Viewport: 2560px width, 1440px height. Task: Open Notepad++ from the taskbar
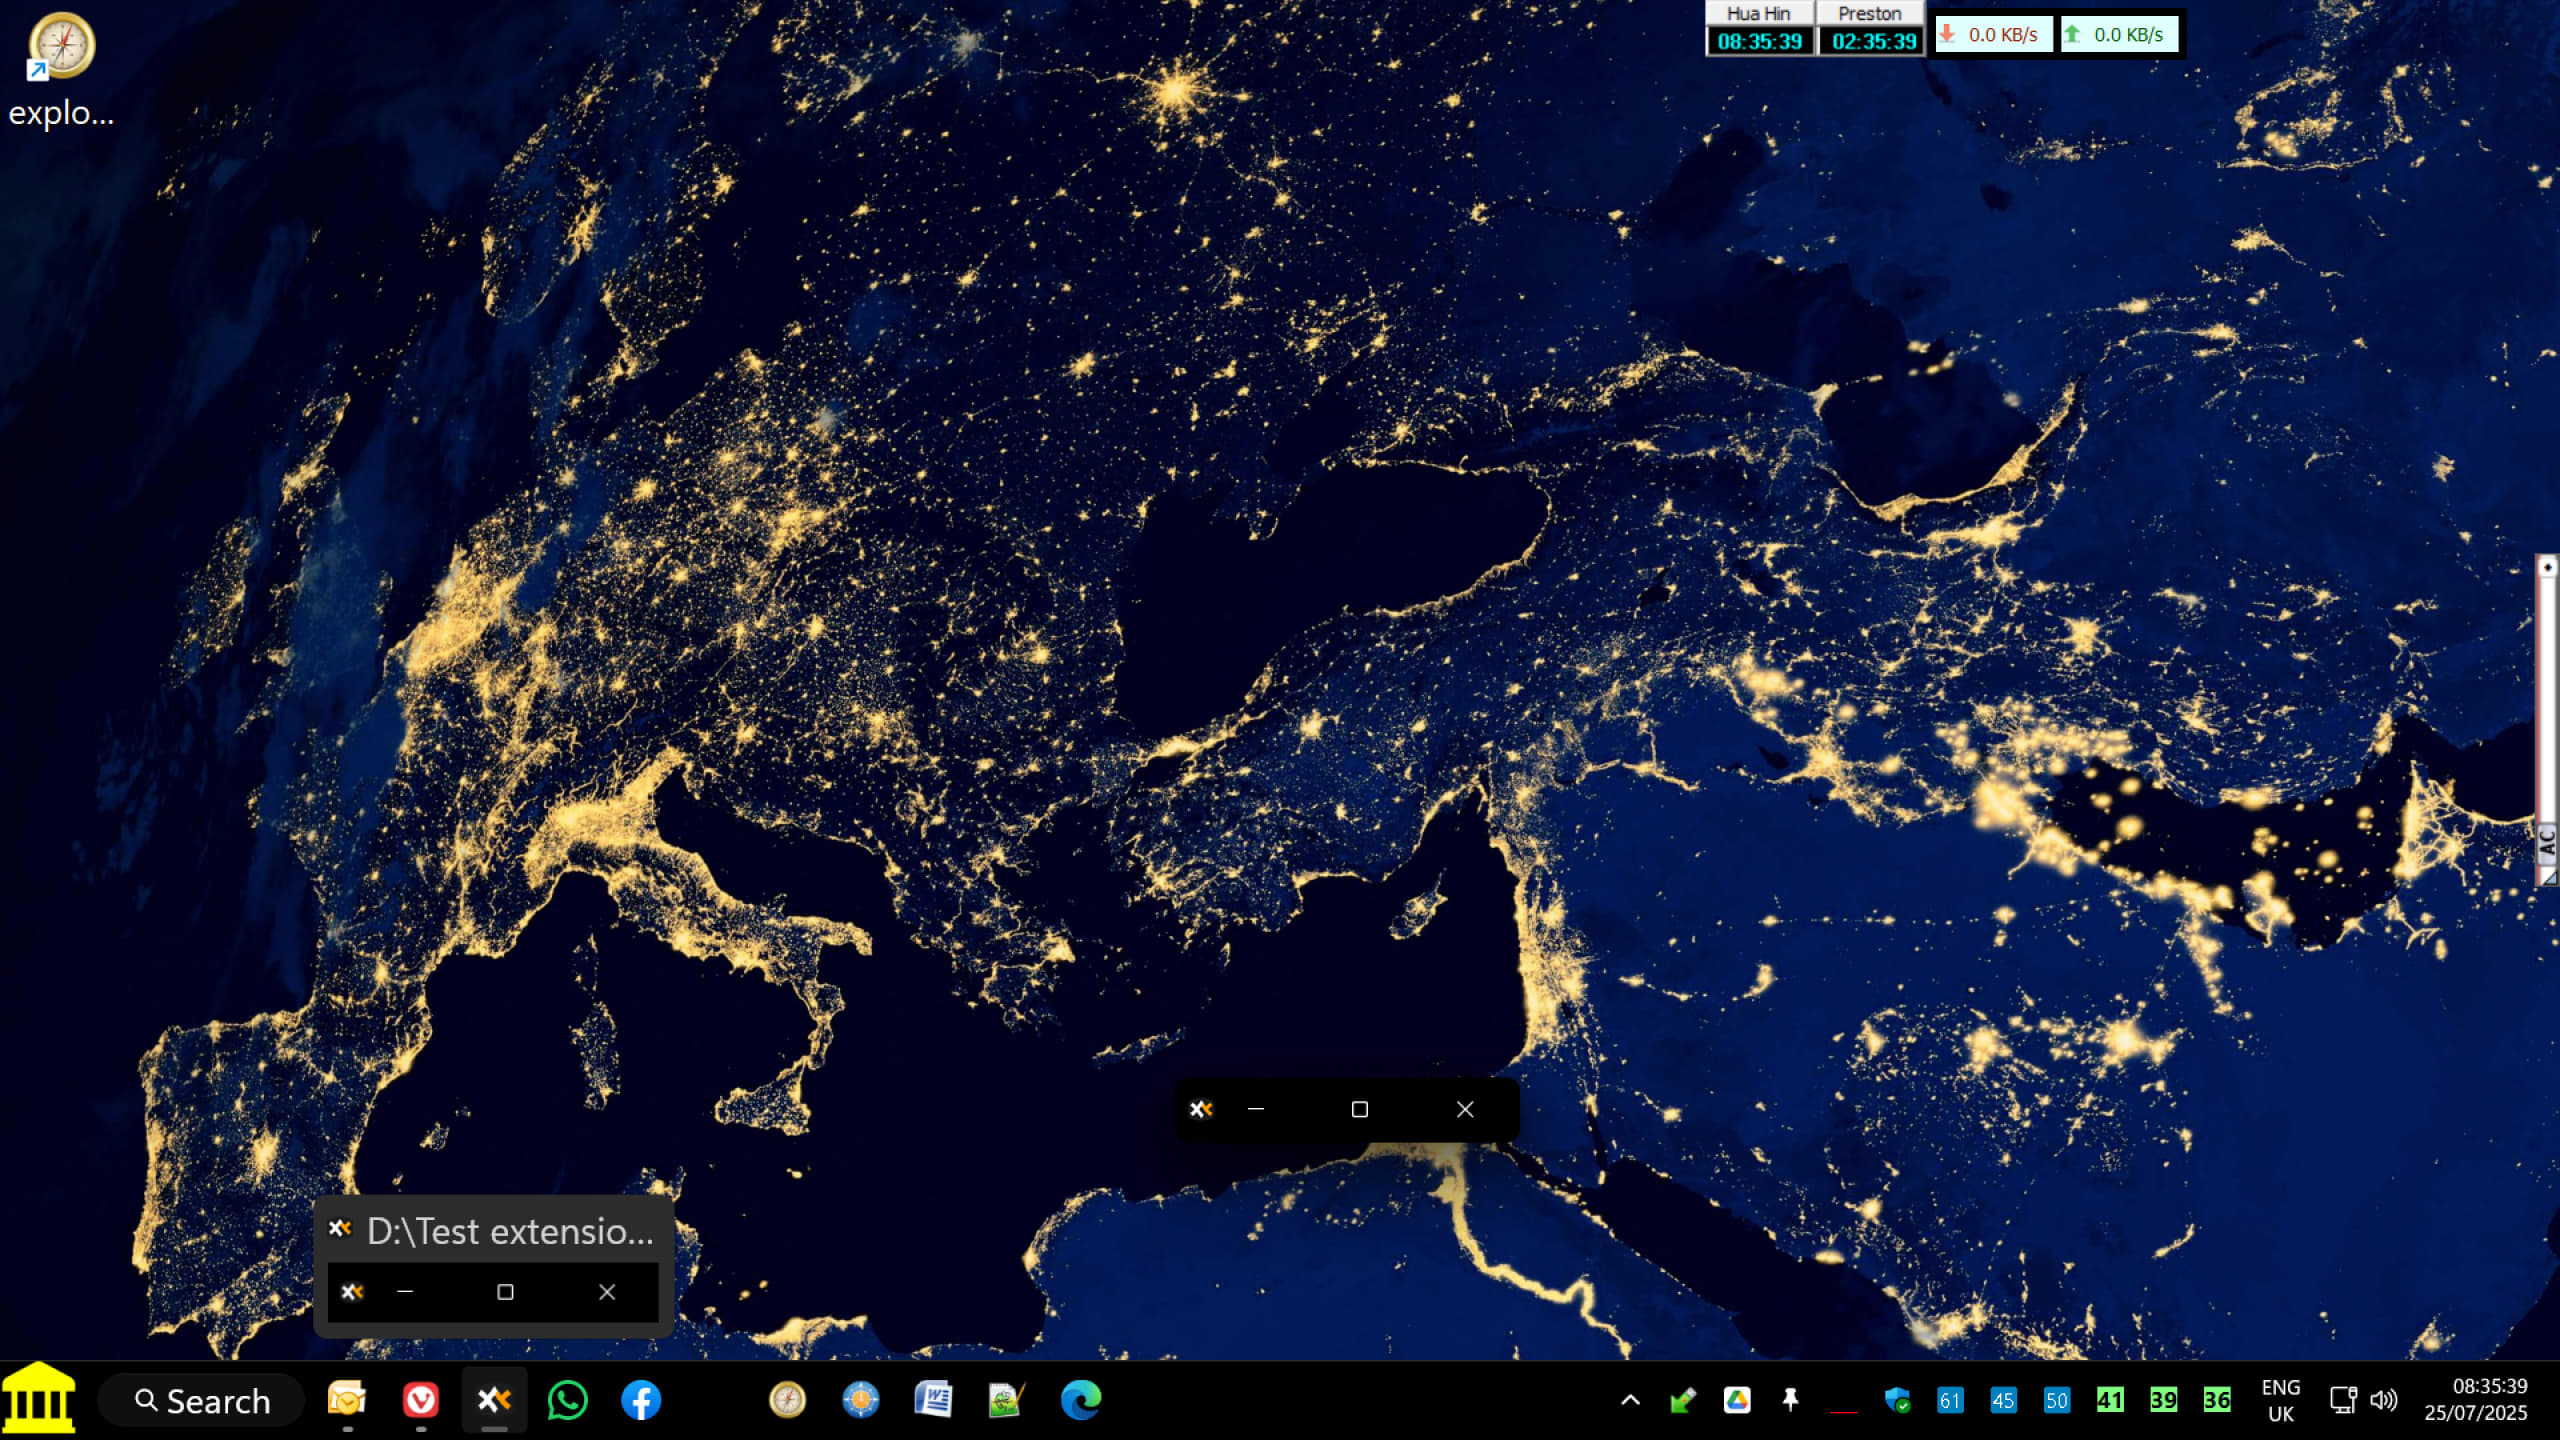click(1006, 1400)
